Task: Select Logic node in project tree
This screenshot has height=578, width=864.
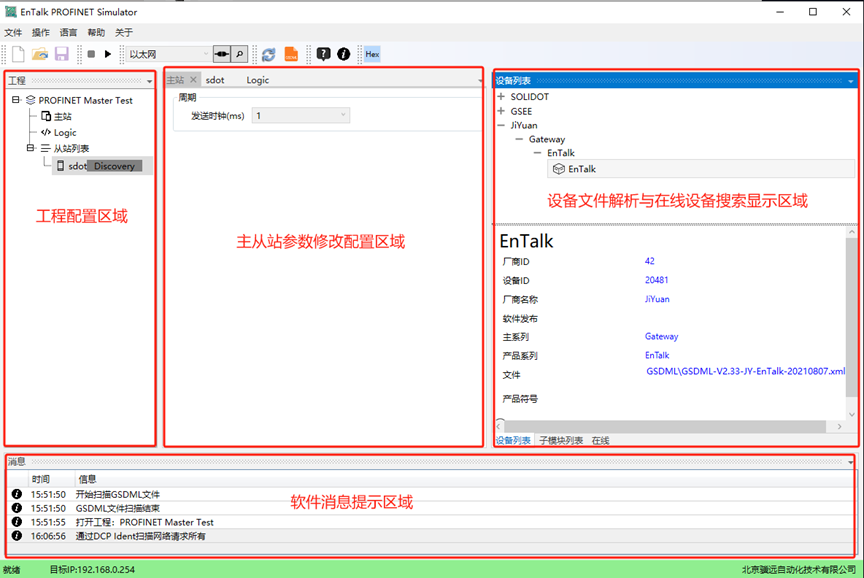Action: click(64, 132)
